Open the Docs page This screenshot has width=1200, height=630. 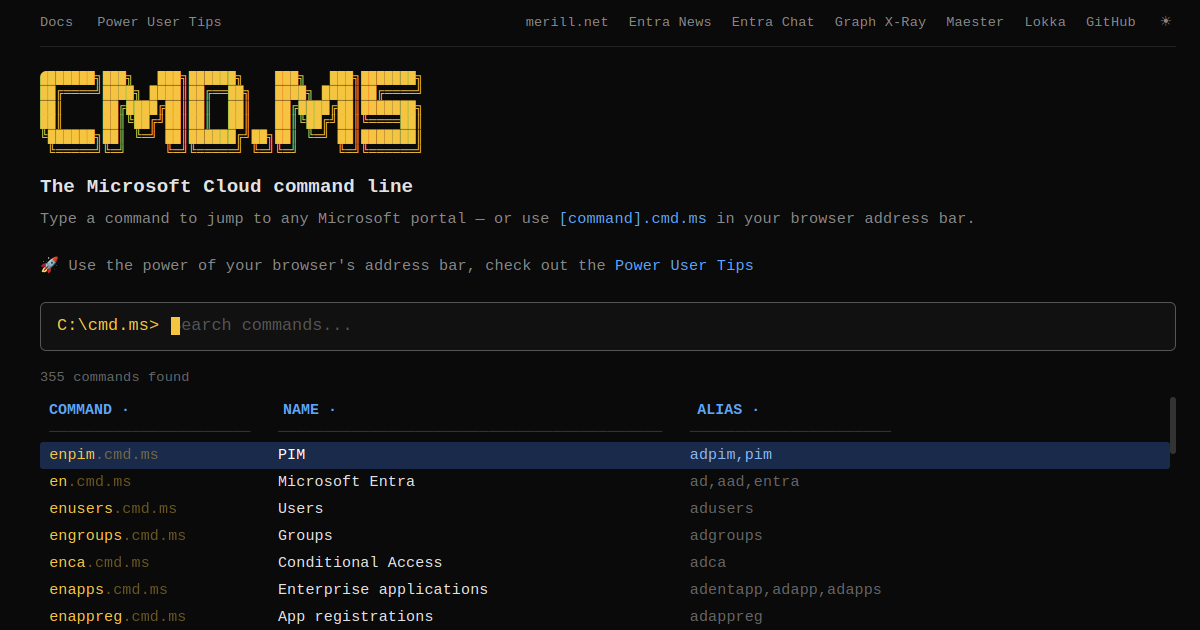pos(56,22)
